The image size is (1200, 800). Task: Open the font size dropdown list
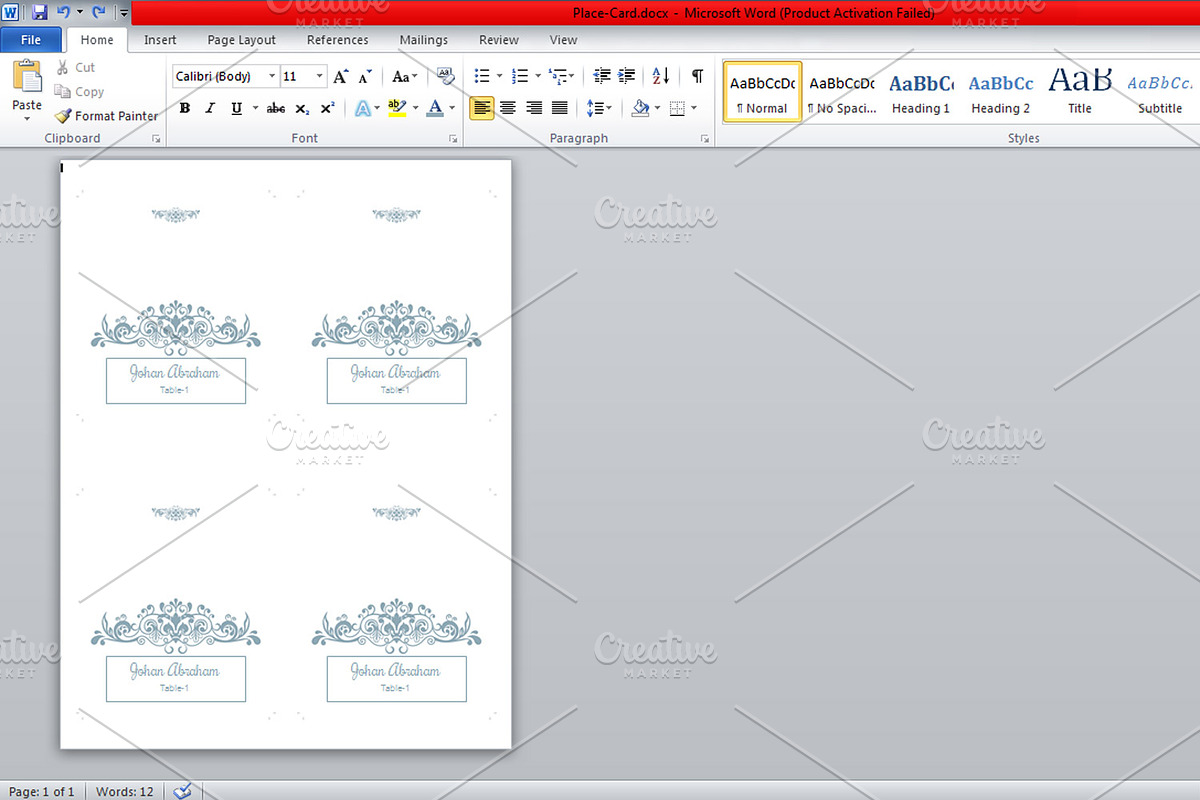point(320,76)
